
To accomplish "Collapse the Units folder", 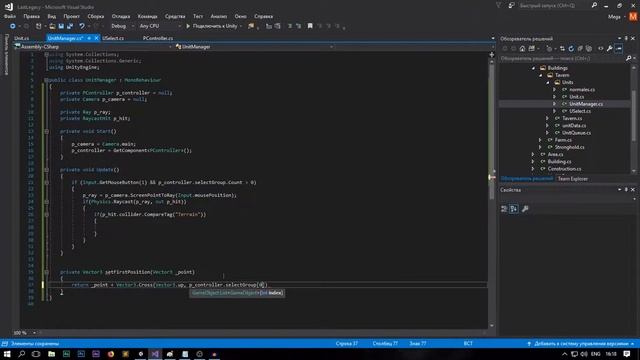I will pyautogui.click(x=548, y=82).
